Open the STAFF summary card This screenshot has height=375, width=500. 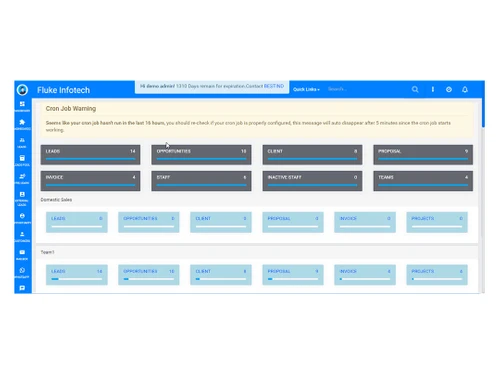(x=201, y=181)
